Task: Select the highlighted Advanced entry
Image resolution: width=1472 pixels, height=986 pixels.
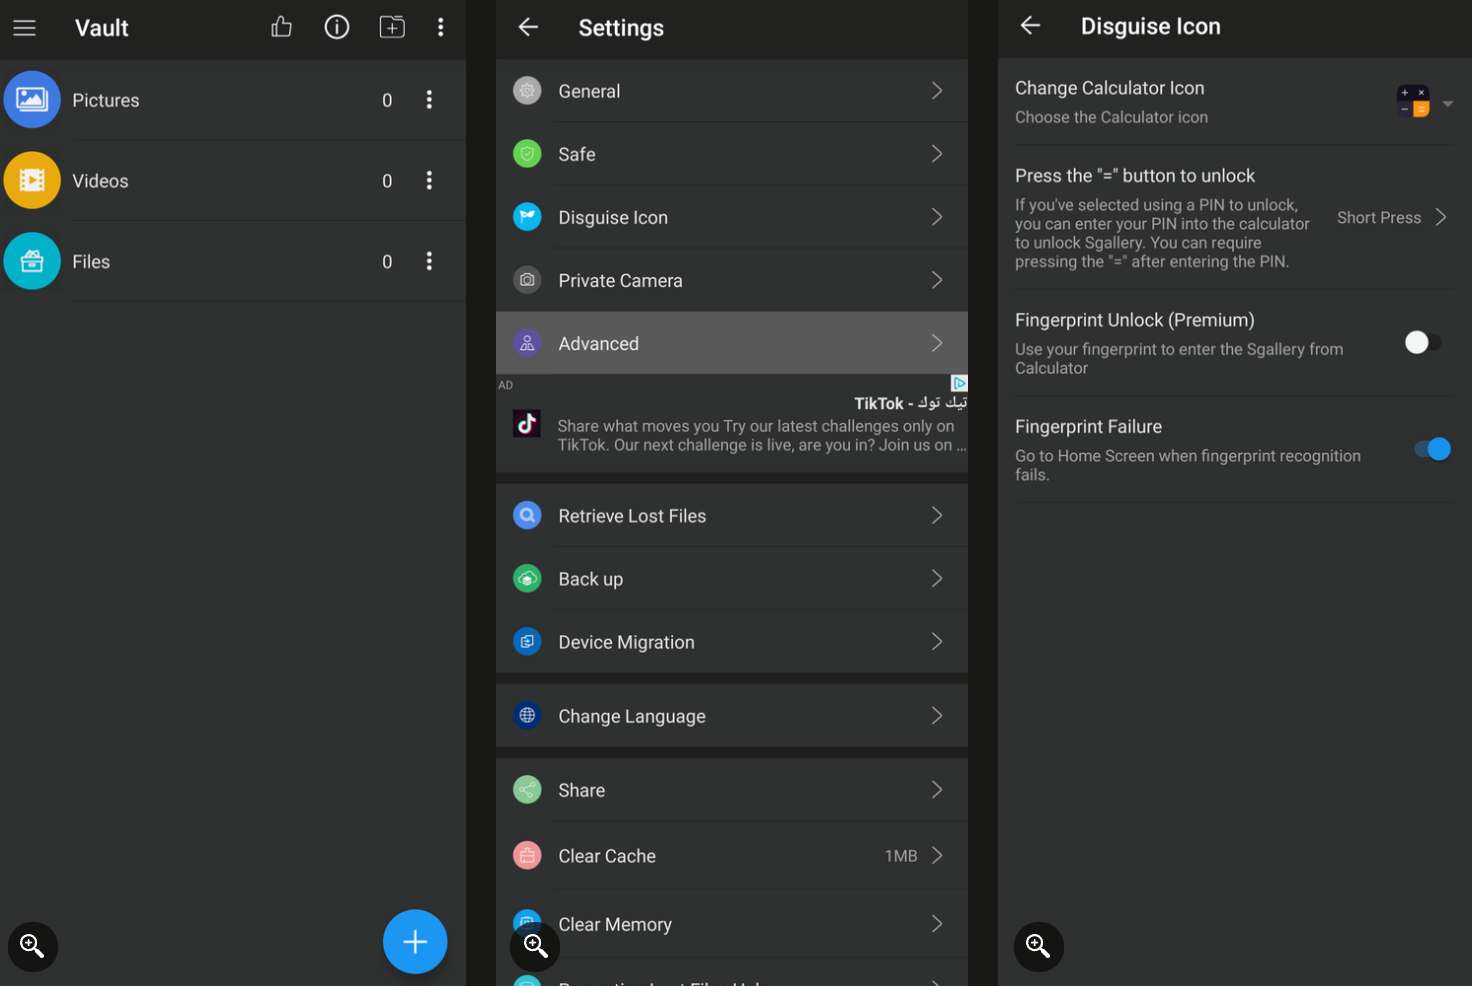Action: click(x=732, y=343)
